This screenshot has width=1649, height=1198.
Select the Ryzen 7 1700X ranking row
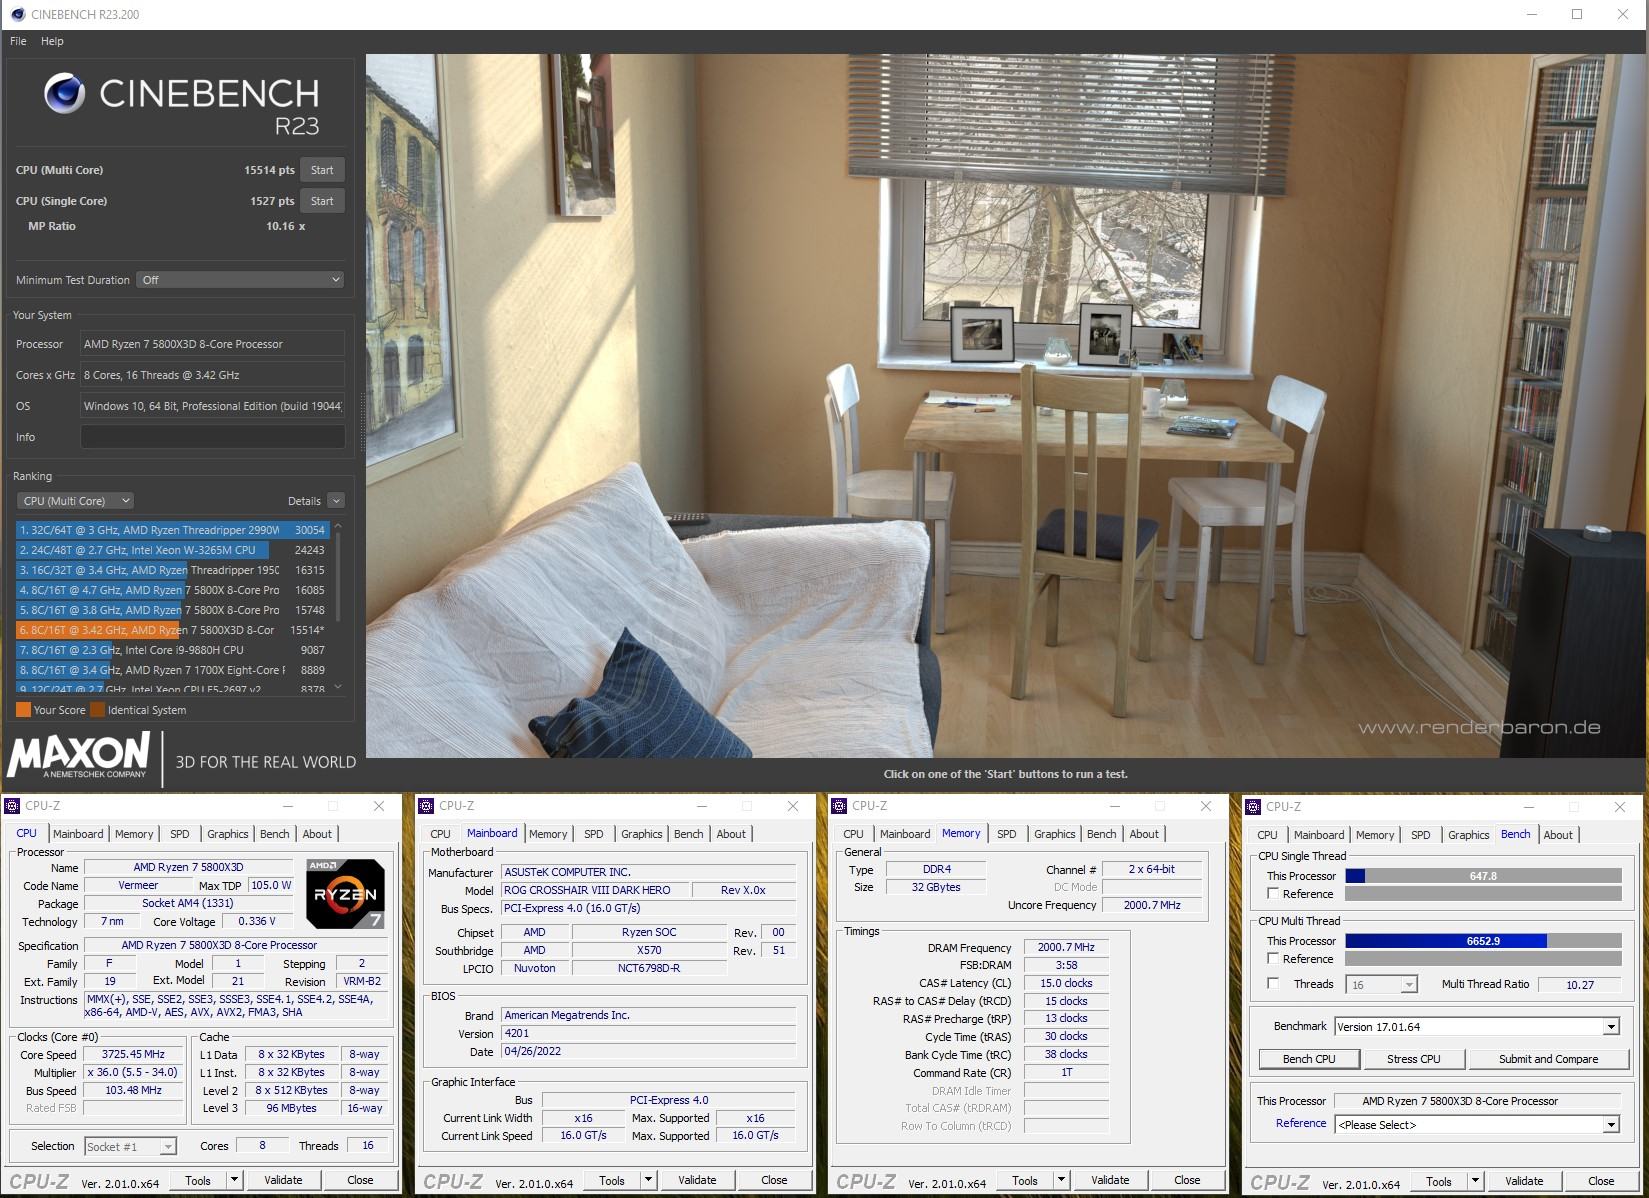172,670
